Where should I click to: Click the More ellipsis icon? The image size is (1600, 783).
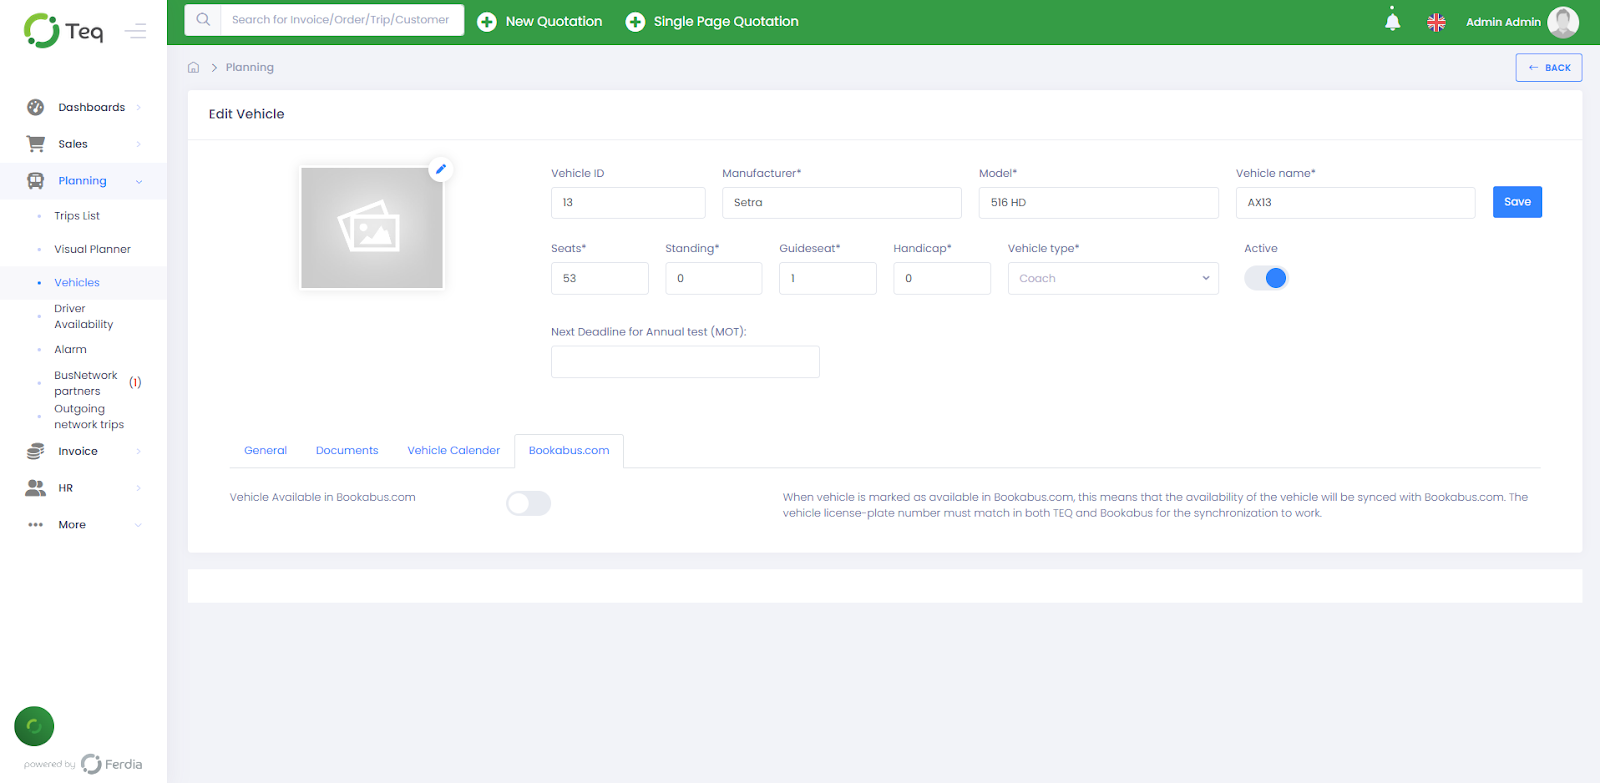36,525
